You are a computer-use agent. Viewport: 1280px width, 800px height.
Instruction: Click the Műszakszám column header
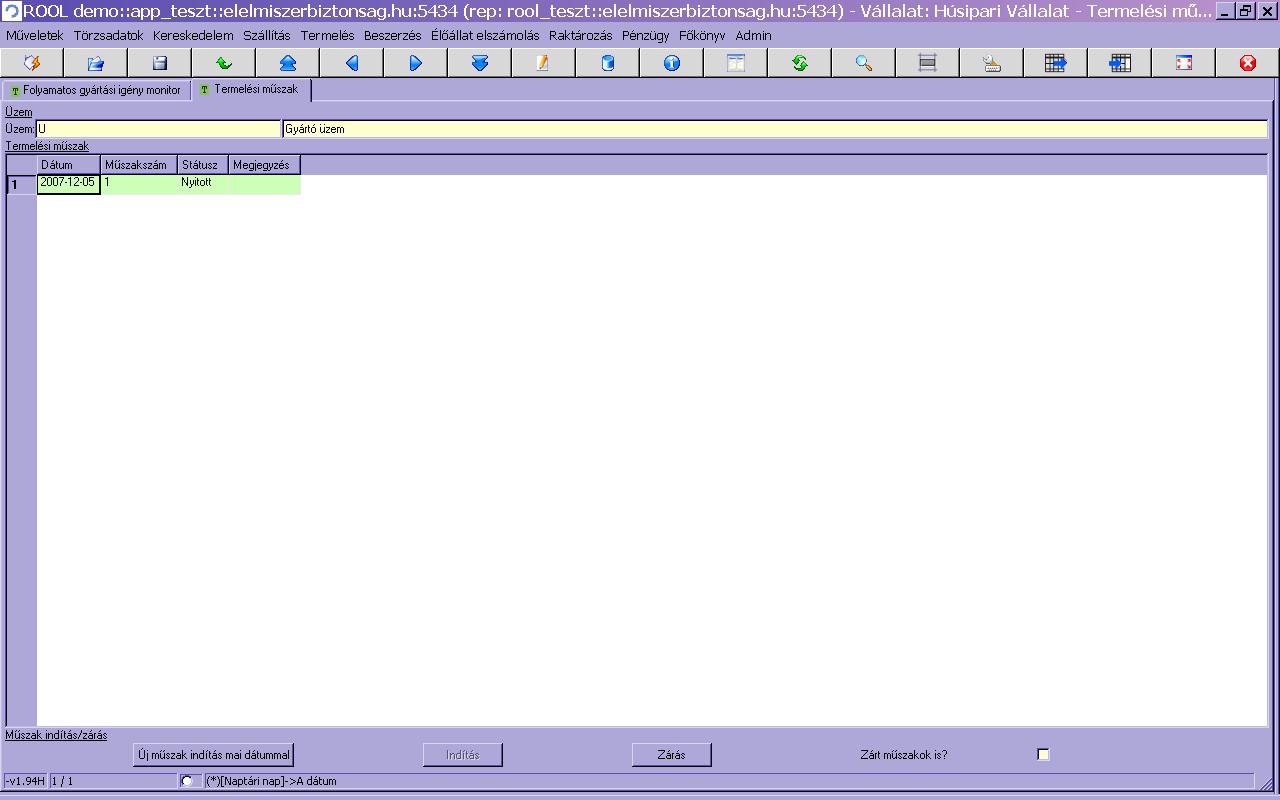(x=140, y=165)
